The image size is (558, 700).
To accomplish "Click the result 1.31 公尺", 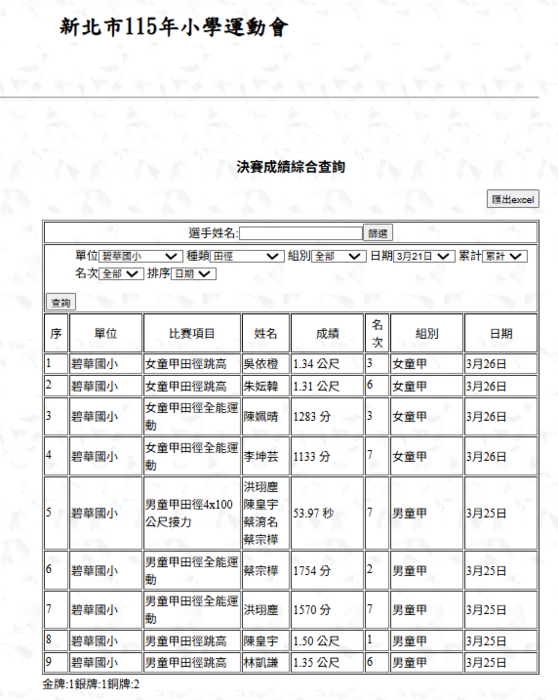I will pos(316,386).
